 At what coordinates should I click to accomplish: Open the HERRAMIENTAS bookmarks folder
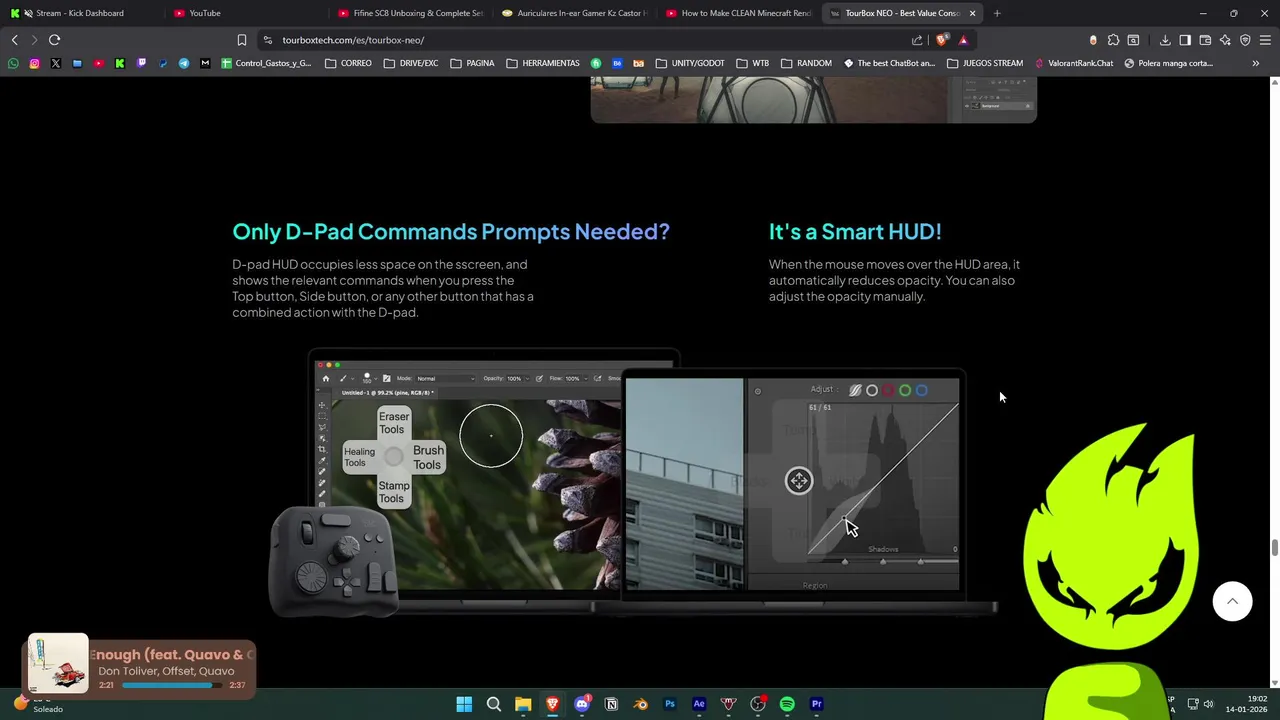tap(543, 63)
